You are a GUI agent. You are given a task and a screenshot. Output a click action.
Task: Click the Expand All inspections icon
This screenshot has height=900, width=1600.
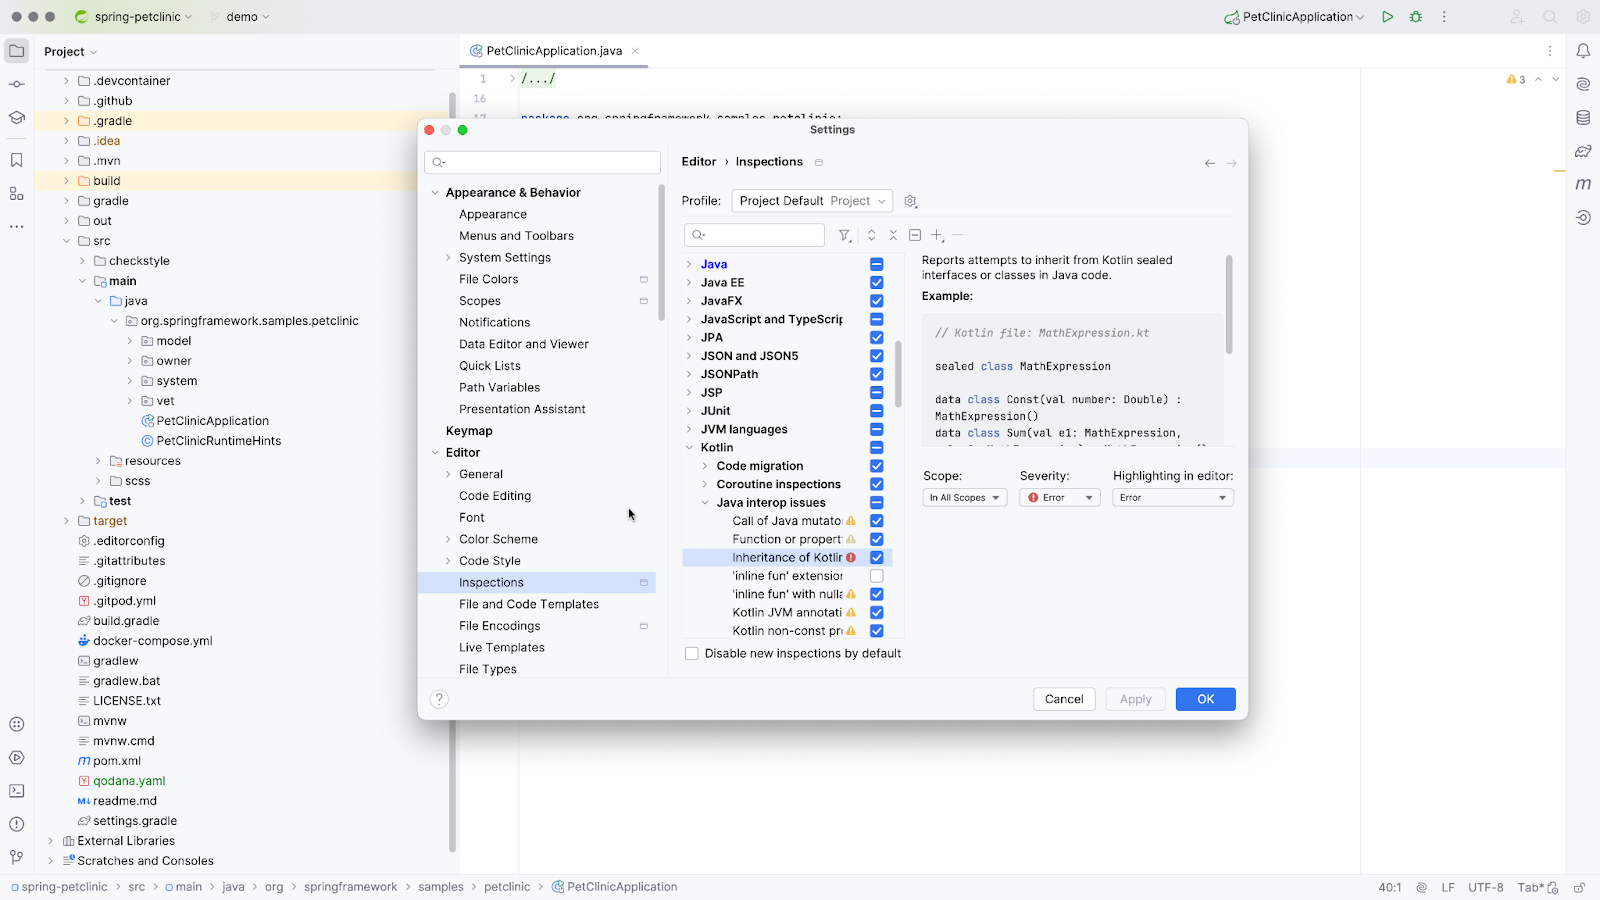pos(872,235)
